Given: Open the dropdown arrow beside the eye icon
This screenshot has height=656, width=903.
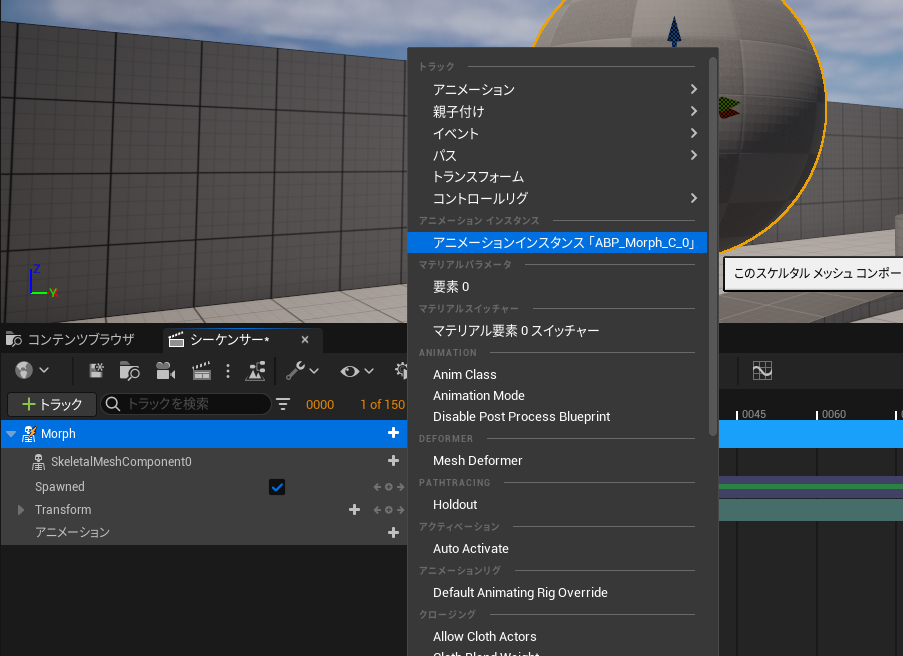Looking at the screenshot, I should [369, 371].
